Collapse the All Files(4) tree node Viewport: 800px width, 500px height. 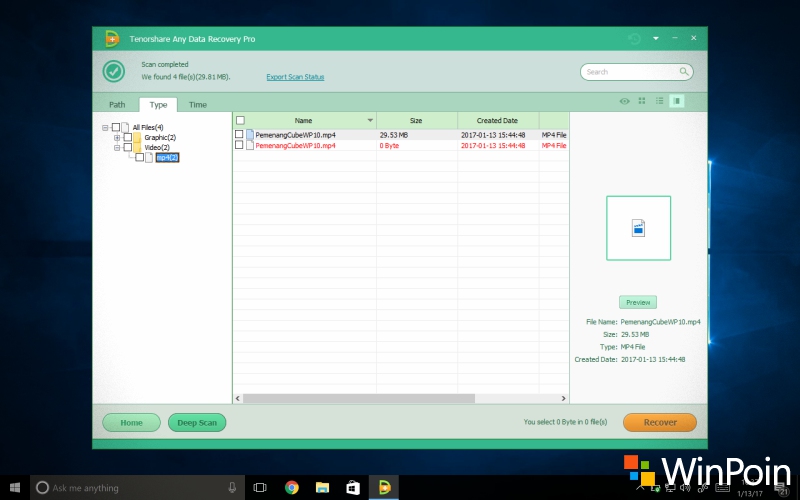[x=105, y=128]
